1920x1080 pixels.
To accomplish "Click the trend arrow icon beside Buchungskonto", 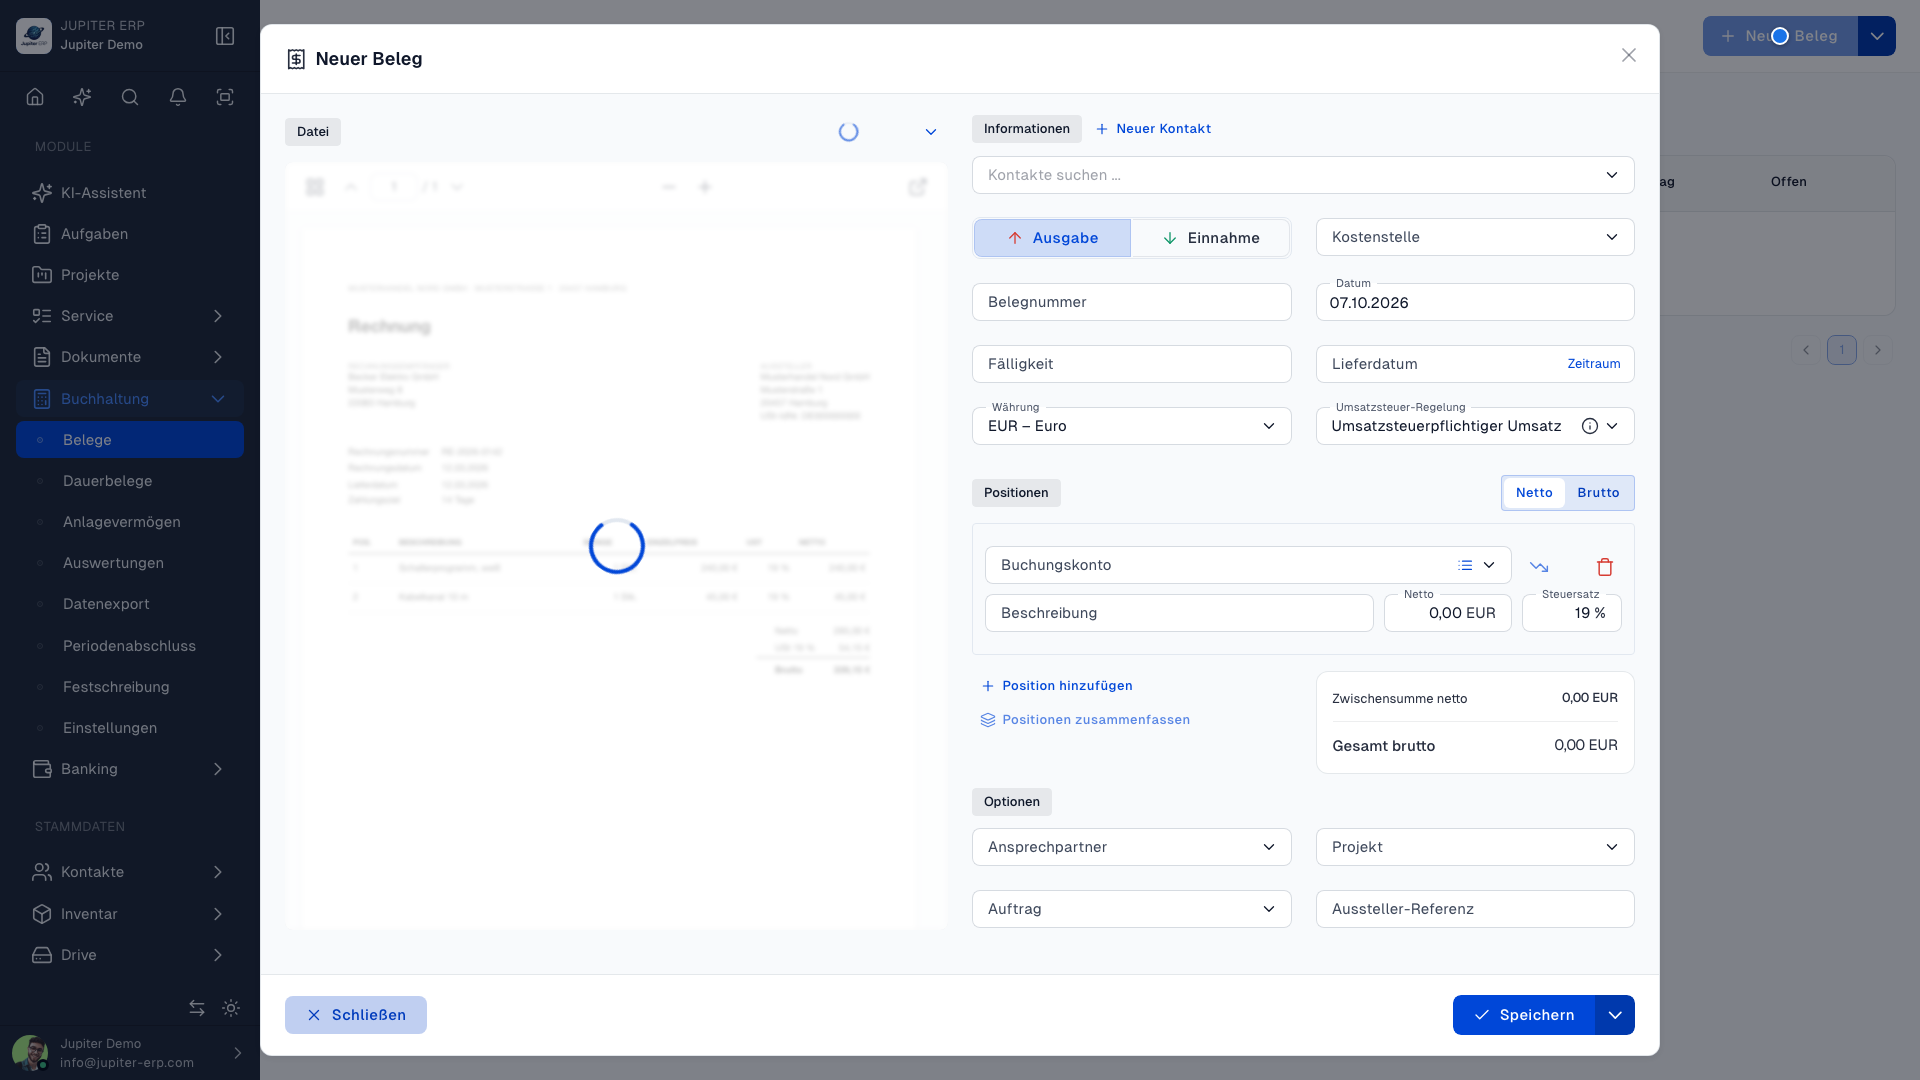I will [x=1539, y=567].
